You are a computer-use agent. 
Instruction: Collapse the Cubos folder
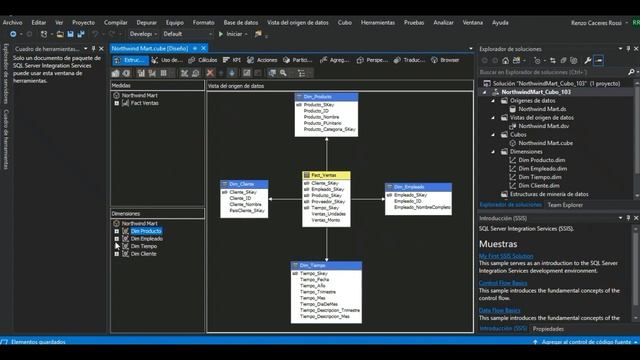(x=493, y=135)
